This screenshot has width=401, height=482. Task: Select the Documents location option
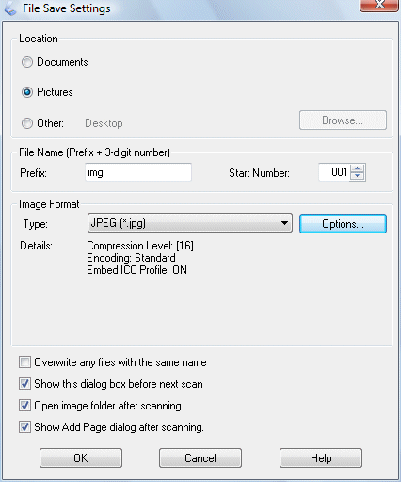(27, 62)
